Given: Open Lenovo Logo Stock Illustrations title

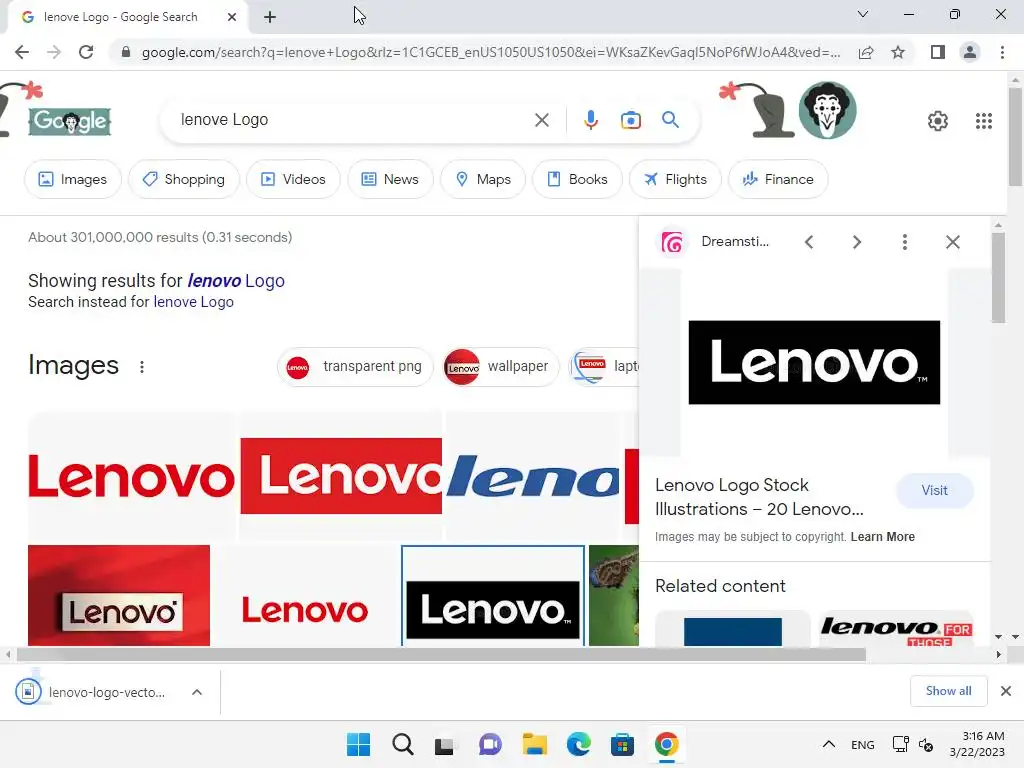Looking at the screenshot, I should point(759,497).
